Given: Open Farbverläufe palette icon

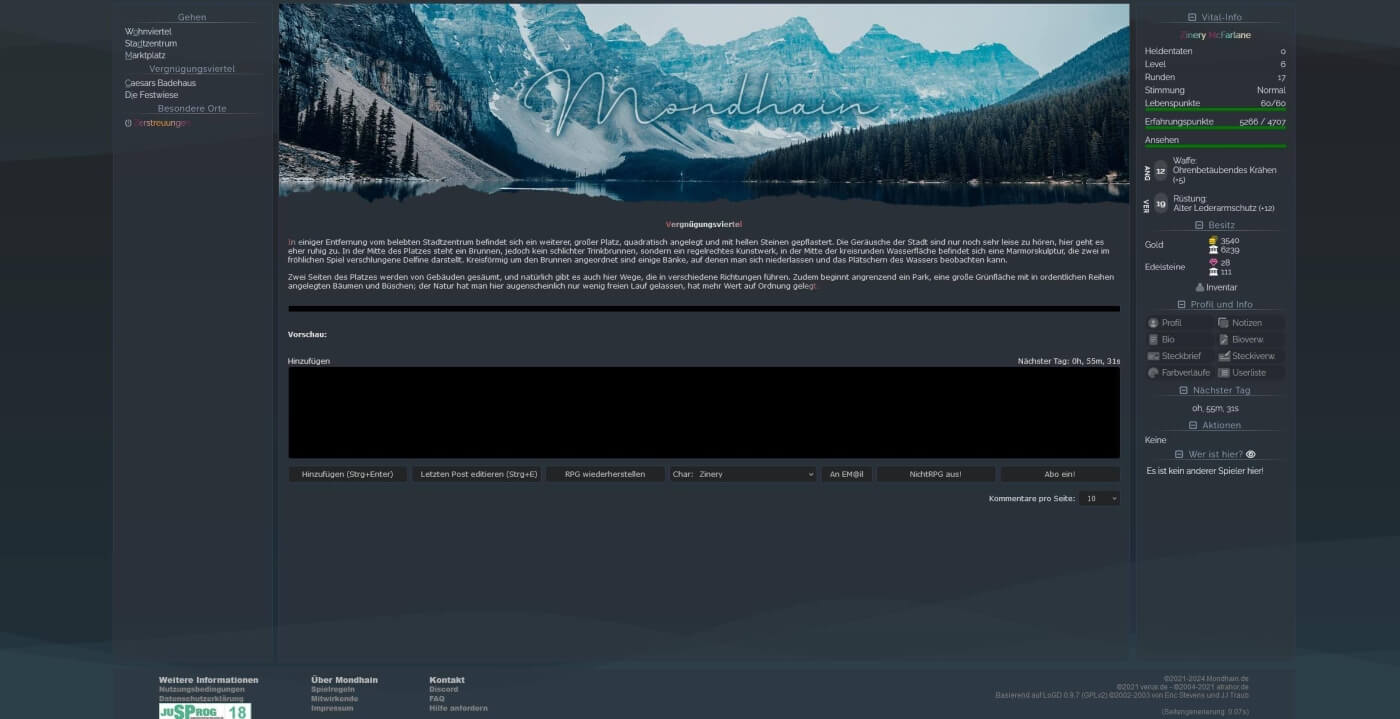Looking at the screenshot, I should click(x=1154, y=373).
